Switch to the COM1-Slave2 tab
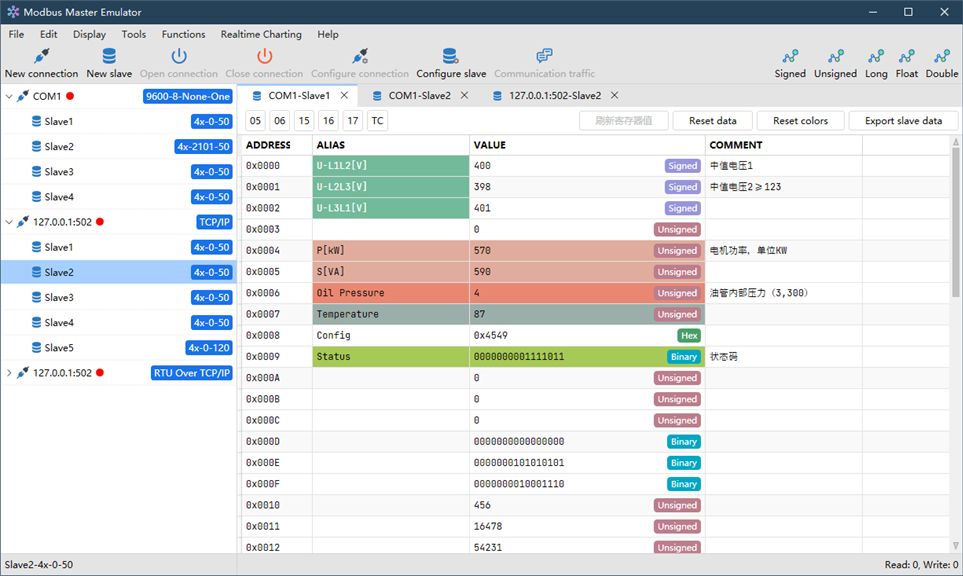Screen dimensions: 963x576 click(x=419, y=96)
